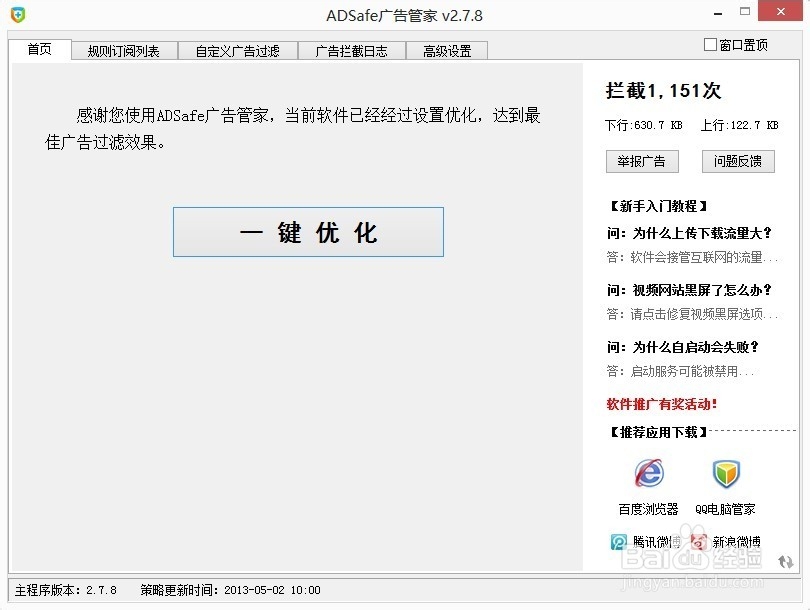Click the refresh arrows icon at bottom right
This screenshot has height=610, width=810.
[x=786, y=561]
